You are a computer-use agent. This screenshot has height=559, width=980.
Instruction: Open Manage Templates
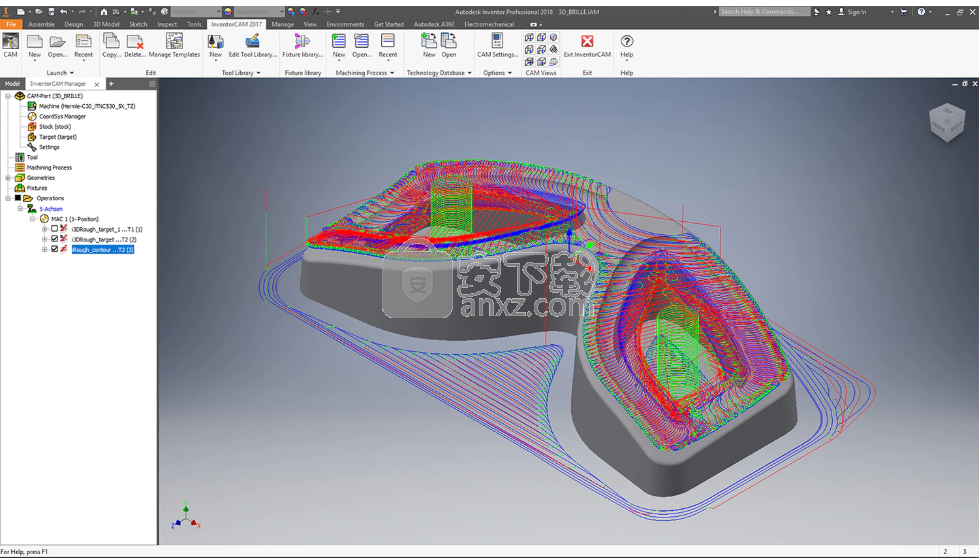point(174,46)
